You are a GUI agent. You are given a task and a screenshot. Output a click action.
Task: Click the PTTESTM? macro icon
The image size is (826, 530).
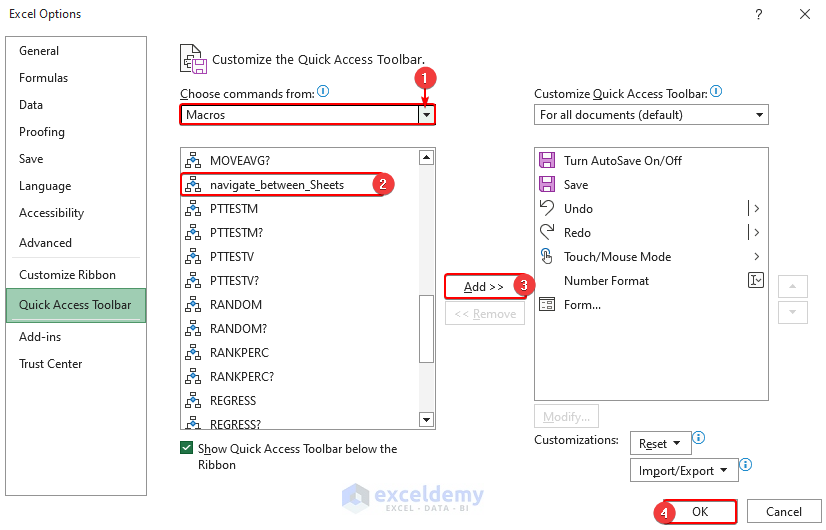click(193, 232)
